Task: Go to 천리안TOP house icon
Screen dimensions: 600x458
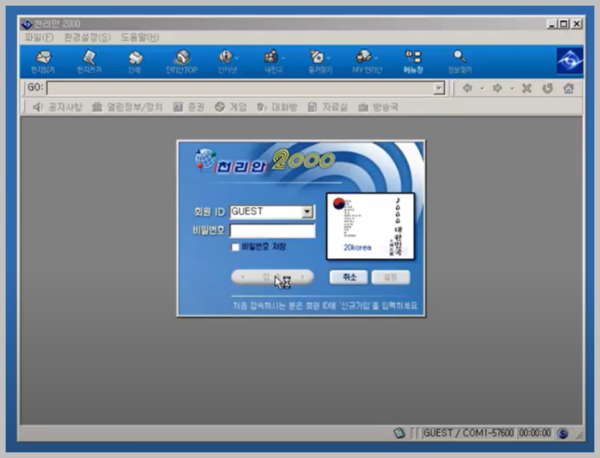Action: (x=182, y=62)
